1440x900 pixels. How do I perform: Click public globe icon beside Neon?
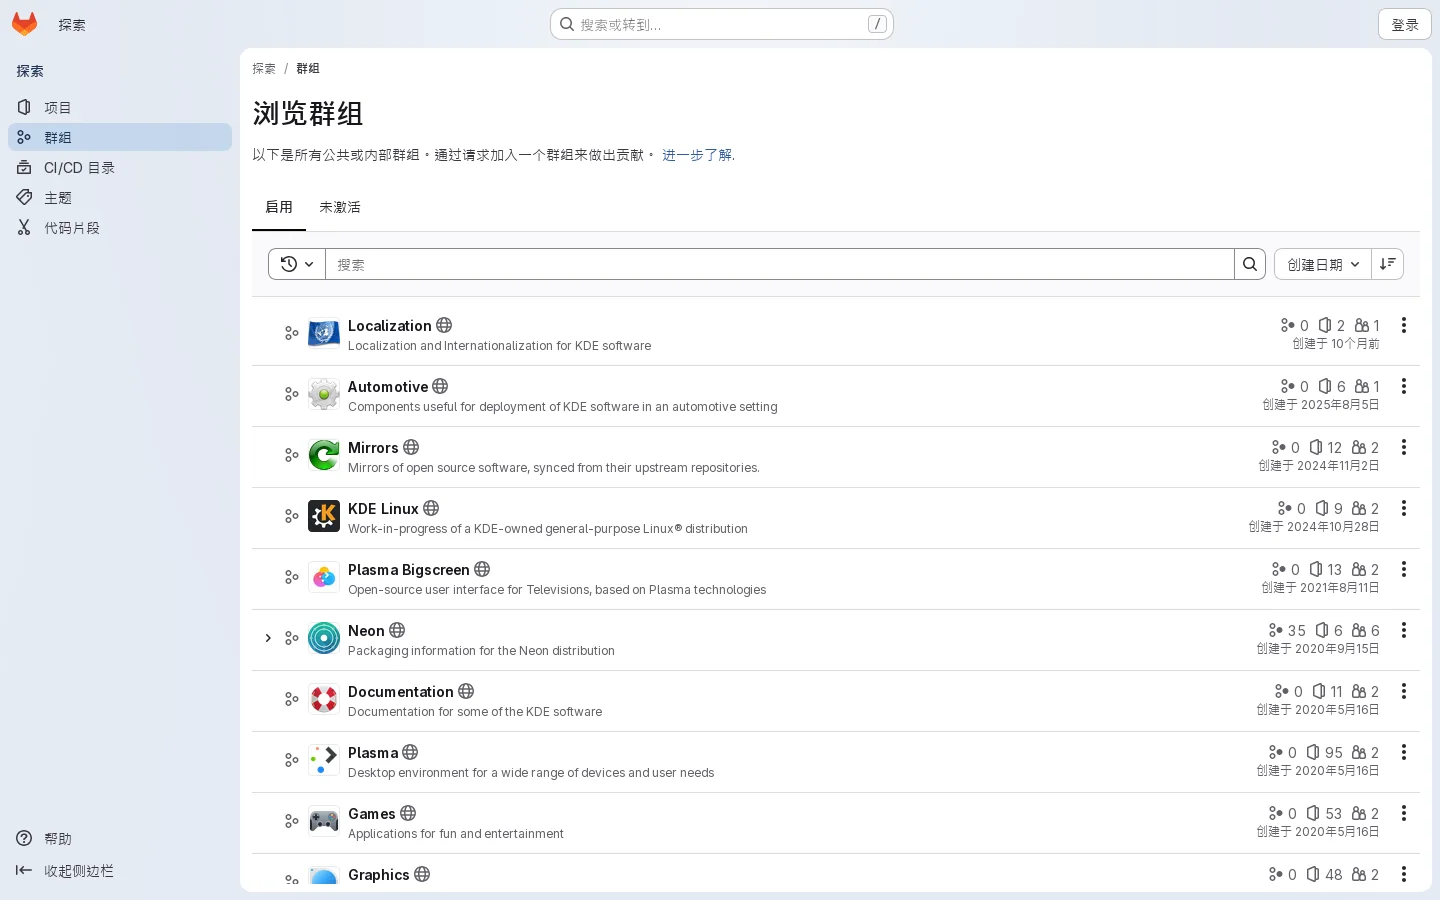coord(397,630)
